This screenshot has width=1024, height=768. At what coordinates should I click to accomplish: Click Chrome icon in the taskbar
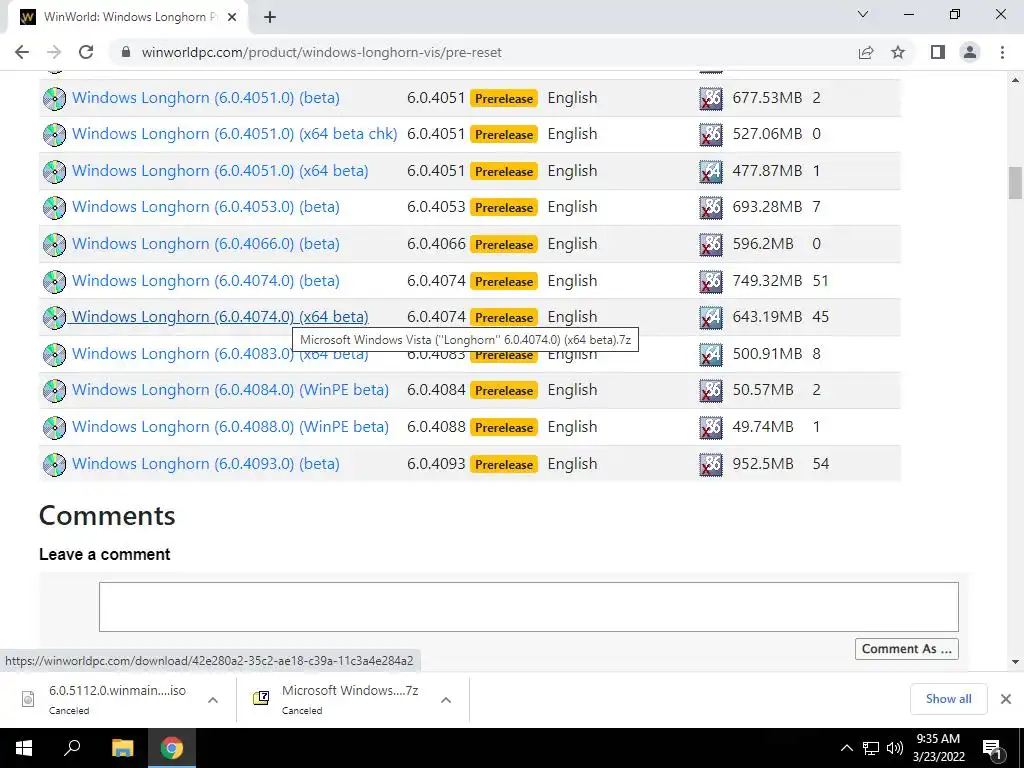click(x=172, y=748)
